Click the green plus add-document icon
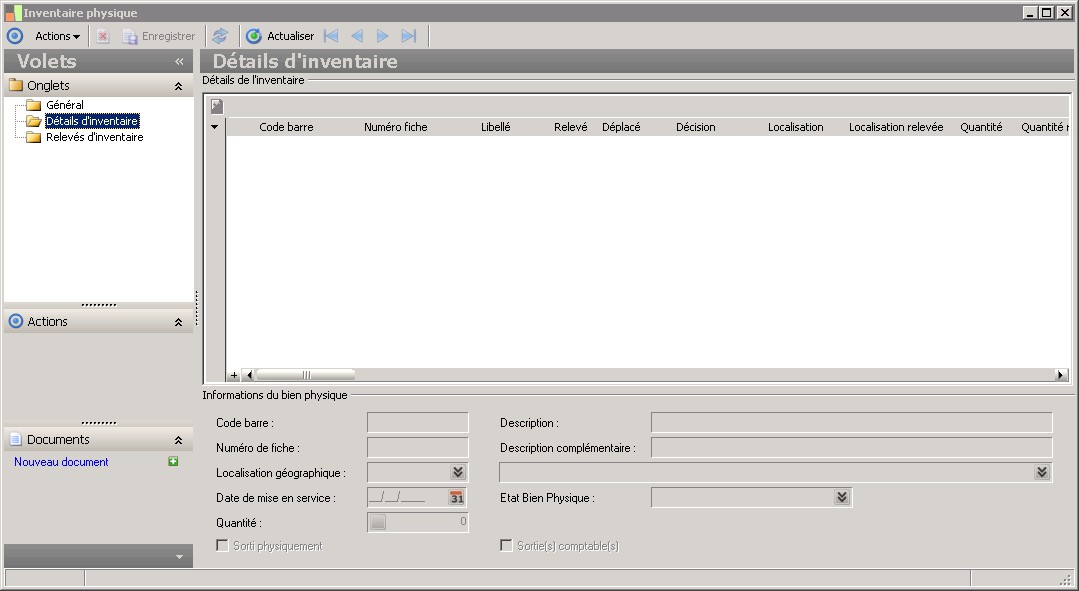 [x=173, y=462]
